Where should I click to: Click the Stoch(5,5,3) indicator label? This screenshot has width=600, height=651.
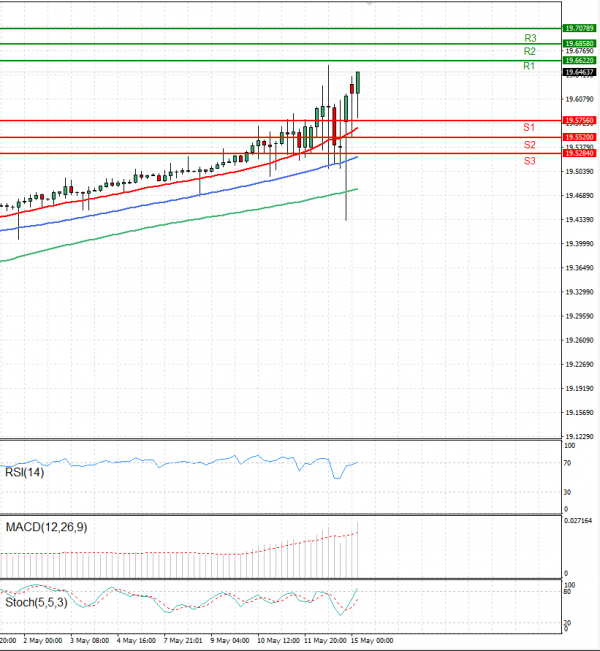click(36, 602)
